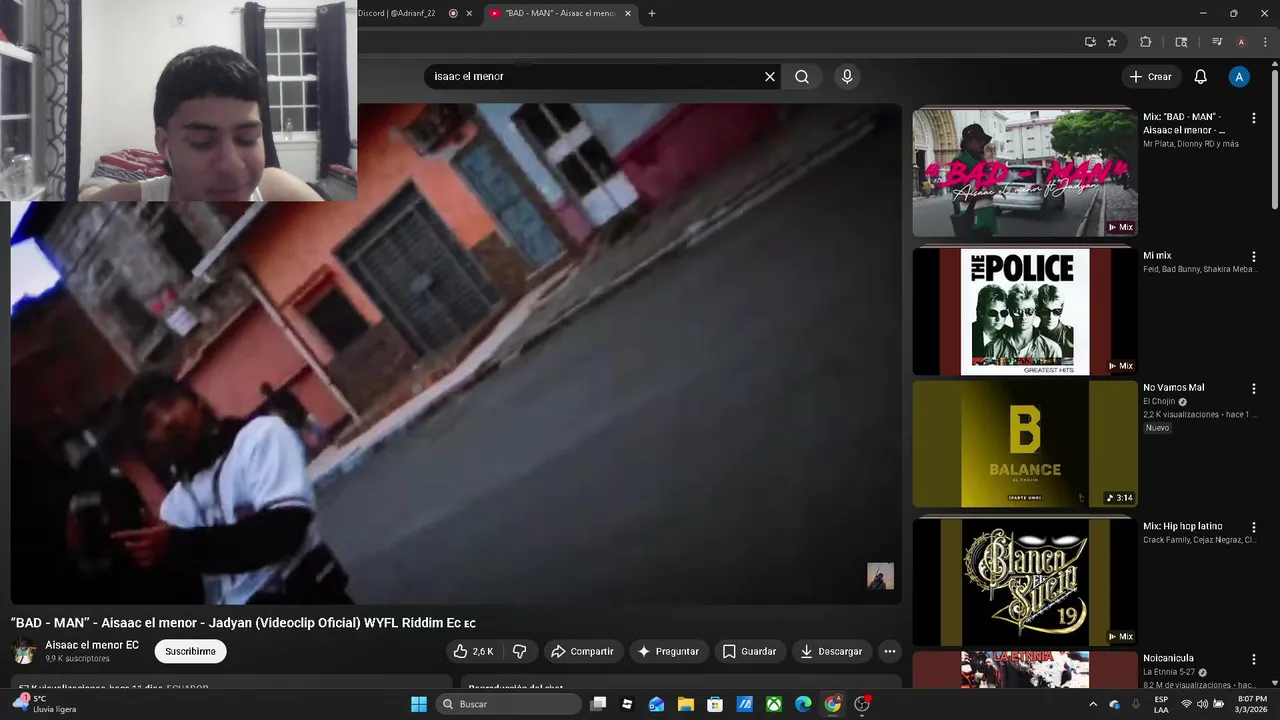Screen dimensions: 1280x720
Task: Dislike the BAD - MAN video
Action: coord(520,651)
